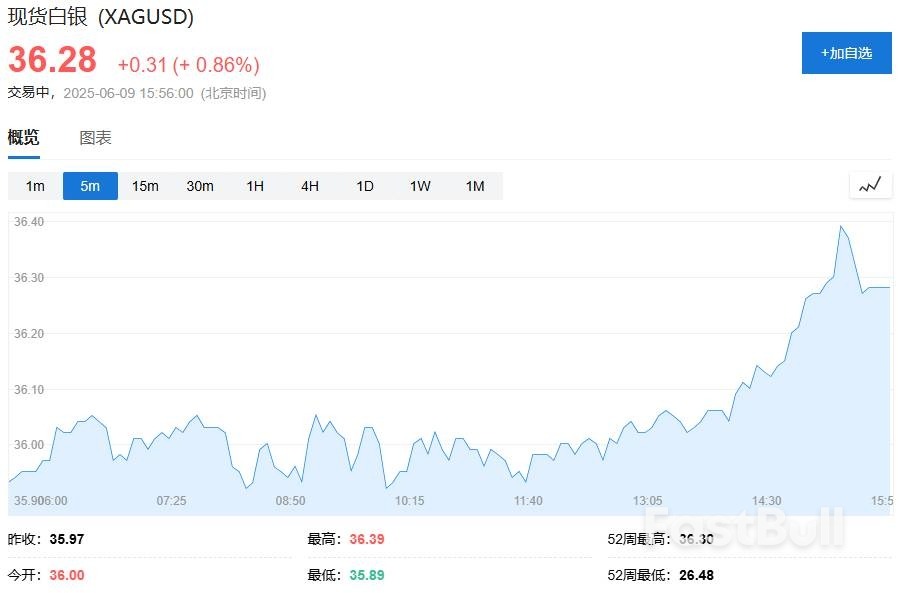Screen dimensions: 899x593
Task: Click the 13:05 time label on chart
Action: point(647,500)
